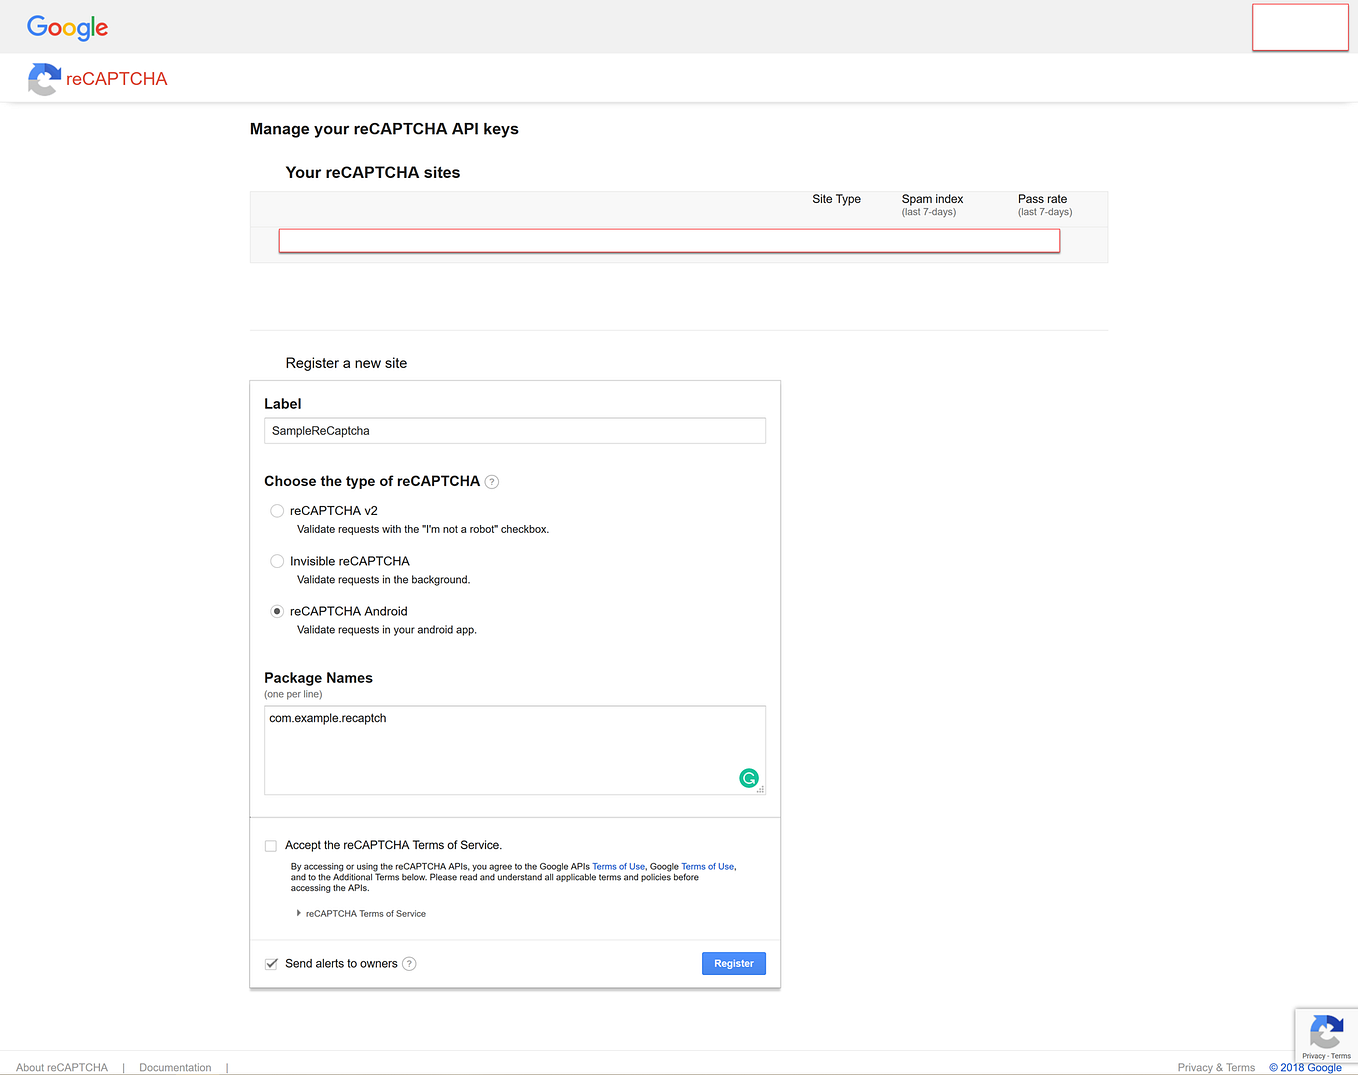This screenshot has width=1358, height=1075.
Task: Click inside the Label text field
Action: (x=514, y=430)
